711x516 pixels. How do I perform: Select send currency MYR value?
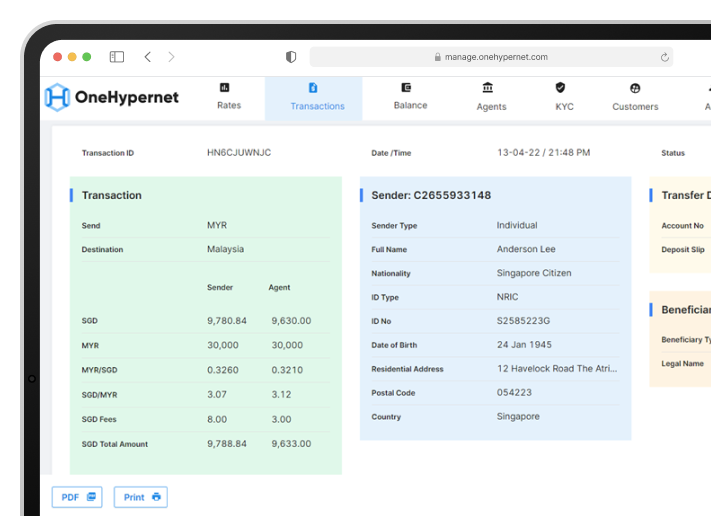click(217, 225)
